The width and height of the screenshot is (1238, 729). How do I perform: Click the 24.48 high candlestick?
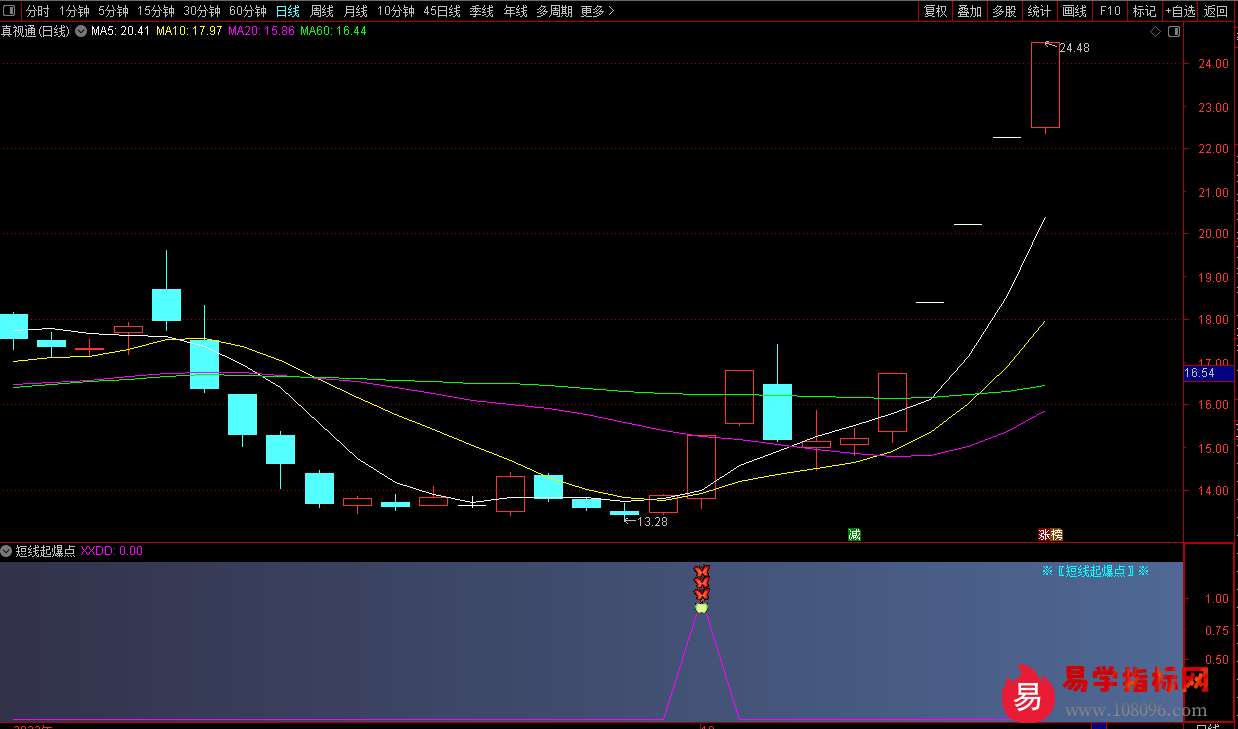tap(1045, 85)
